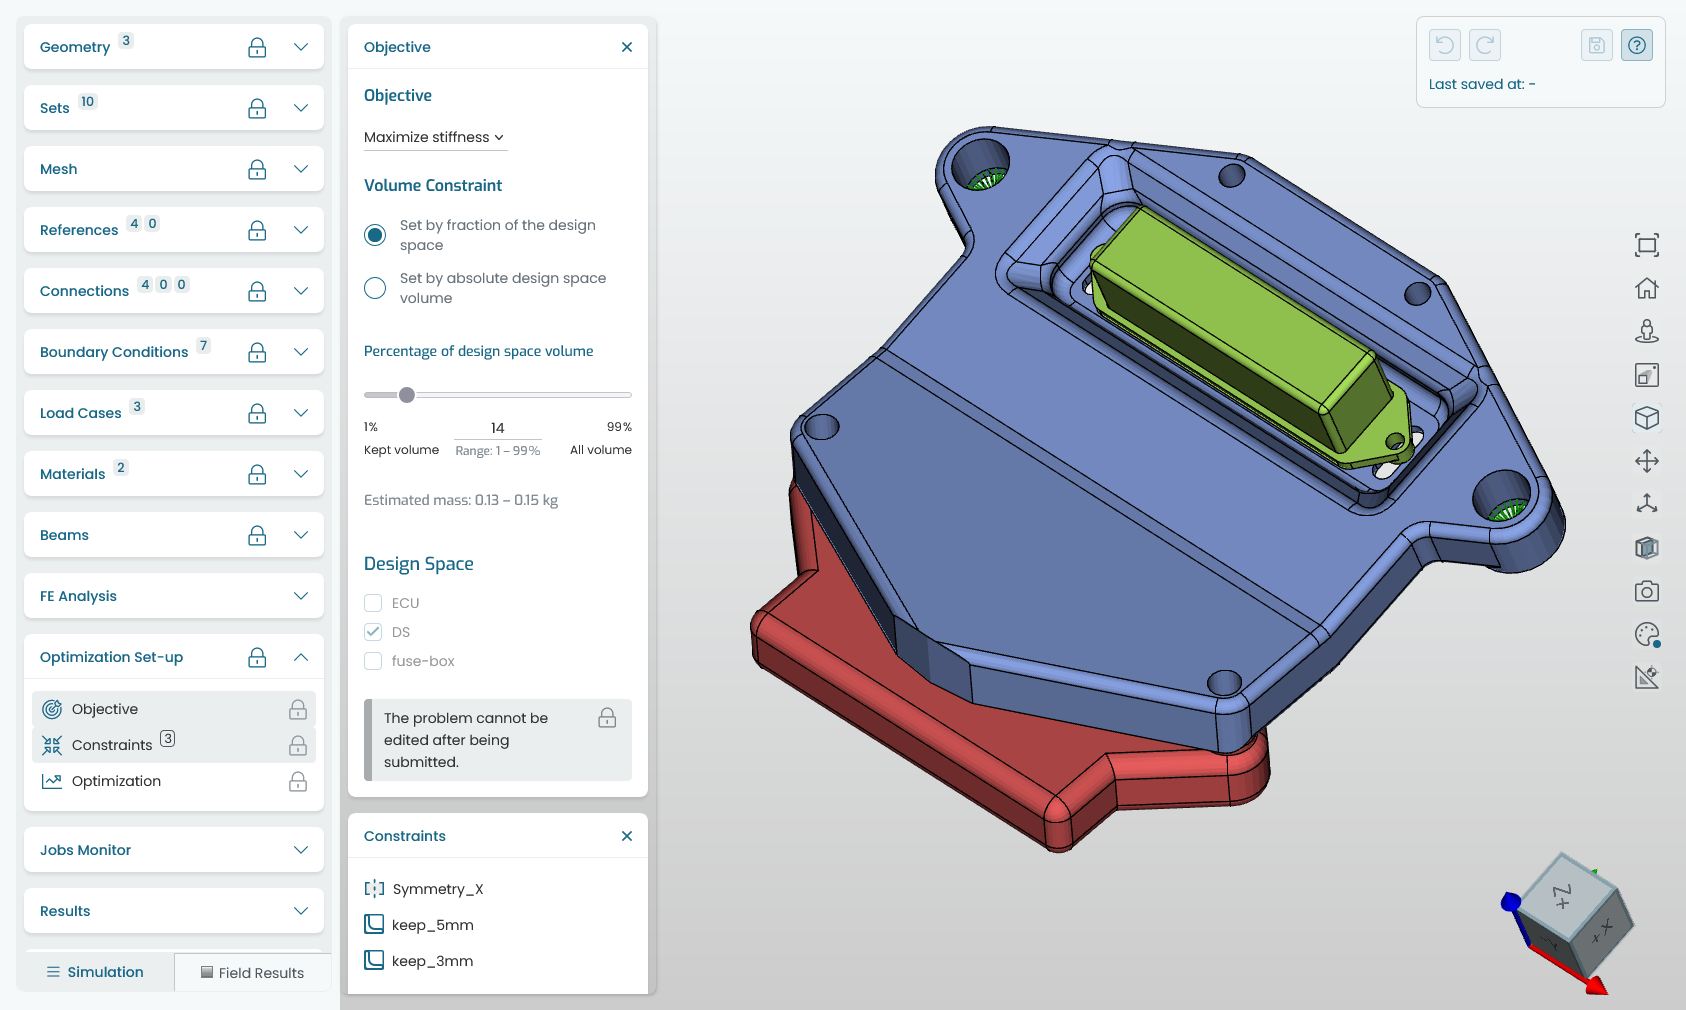1686x1010 pixels.
Task: Click the Materials lock icon
Action: (257, 474)
